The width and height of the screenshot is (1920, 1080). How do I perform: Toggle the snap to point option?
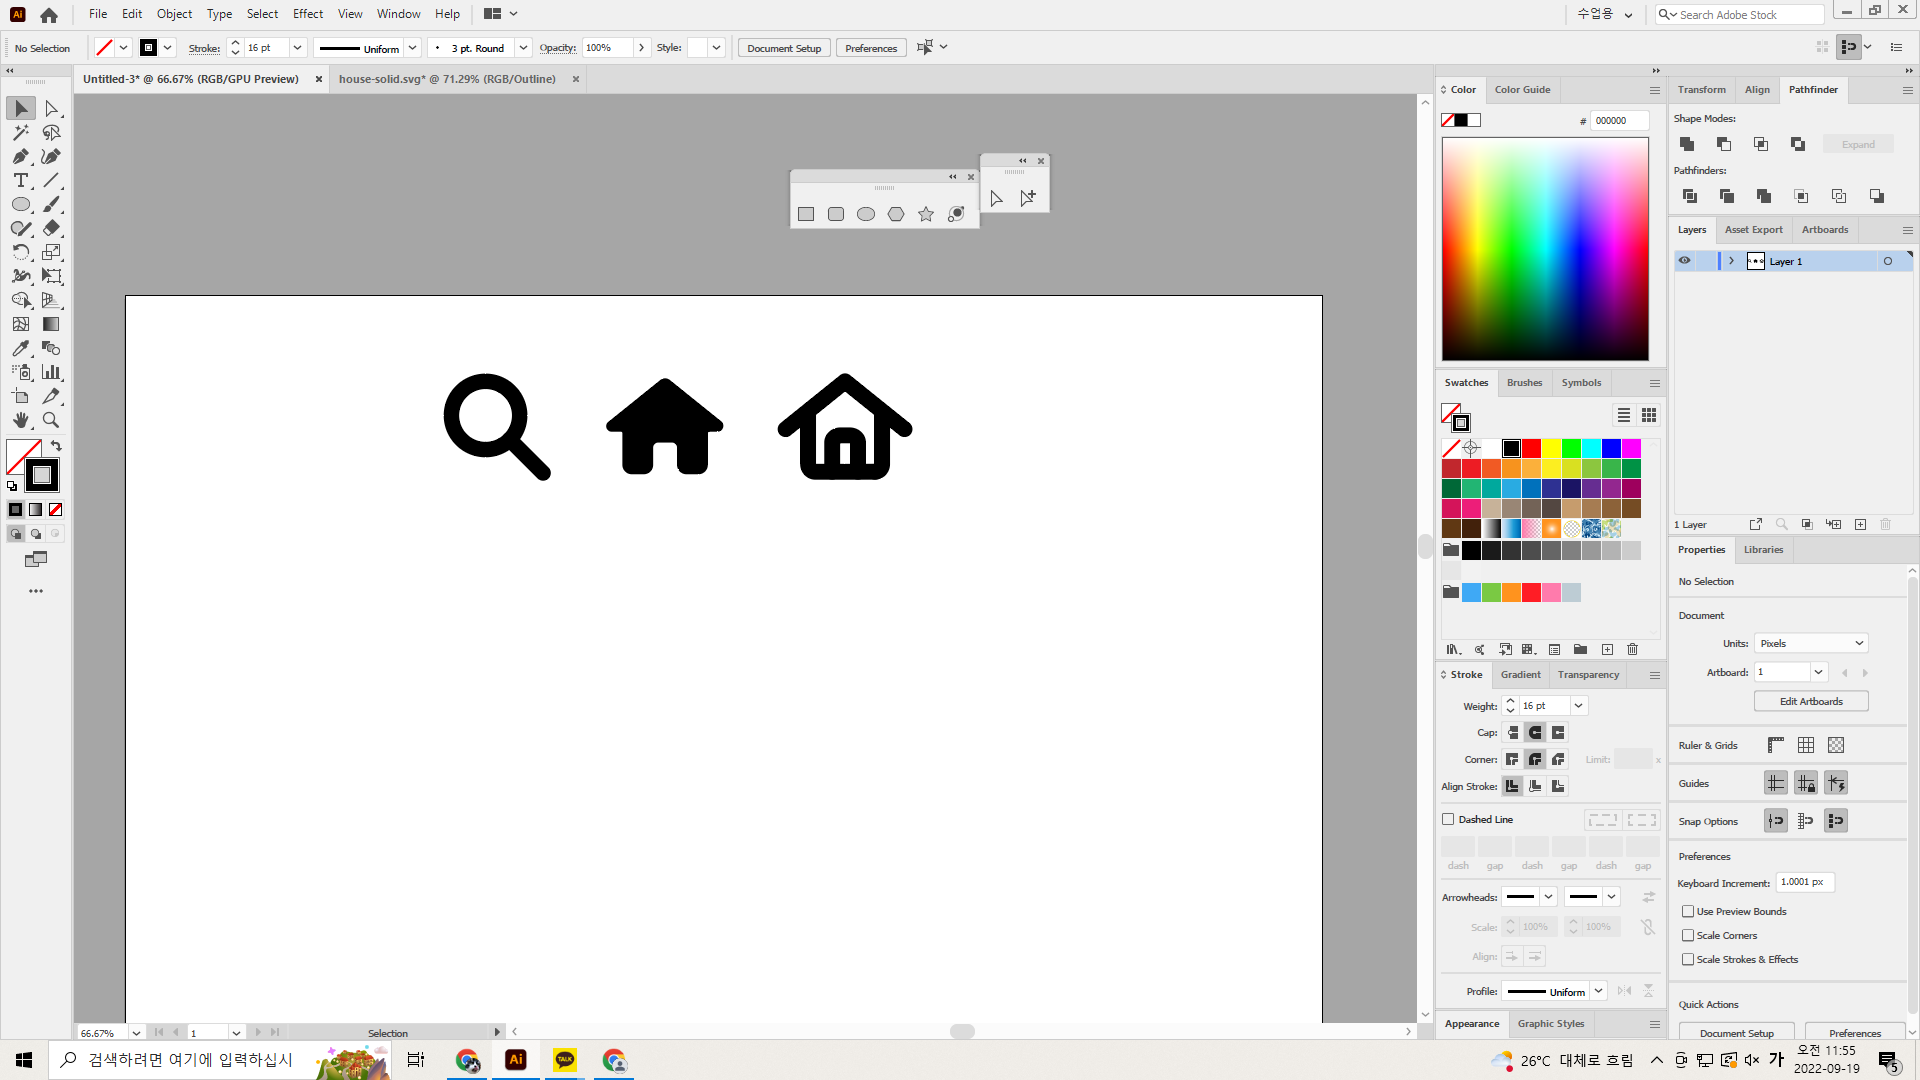pyautogui.click(x=1776, y=821)
